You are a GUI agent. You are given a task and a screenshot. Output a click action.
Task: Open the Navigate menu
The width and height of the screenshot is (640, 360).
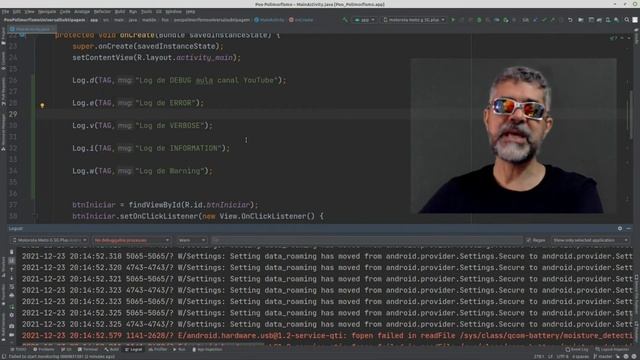47,12
